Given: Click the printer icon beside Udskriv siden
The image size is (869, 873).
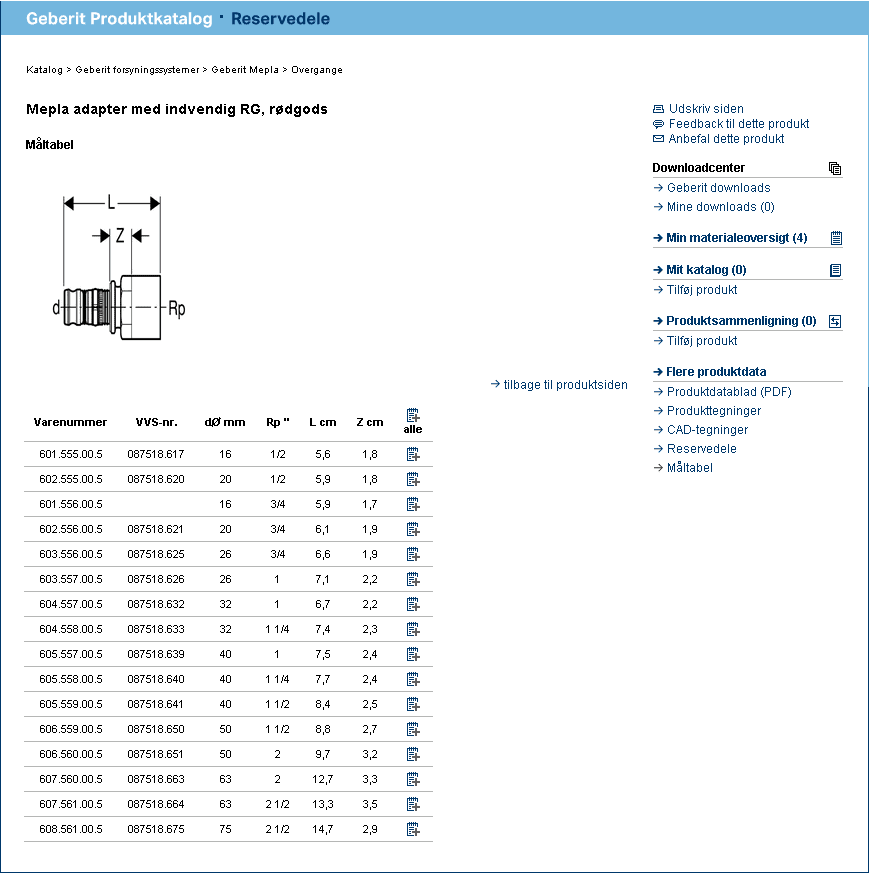Looking at the screenshot, I should (658, 109).
